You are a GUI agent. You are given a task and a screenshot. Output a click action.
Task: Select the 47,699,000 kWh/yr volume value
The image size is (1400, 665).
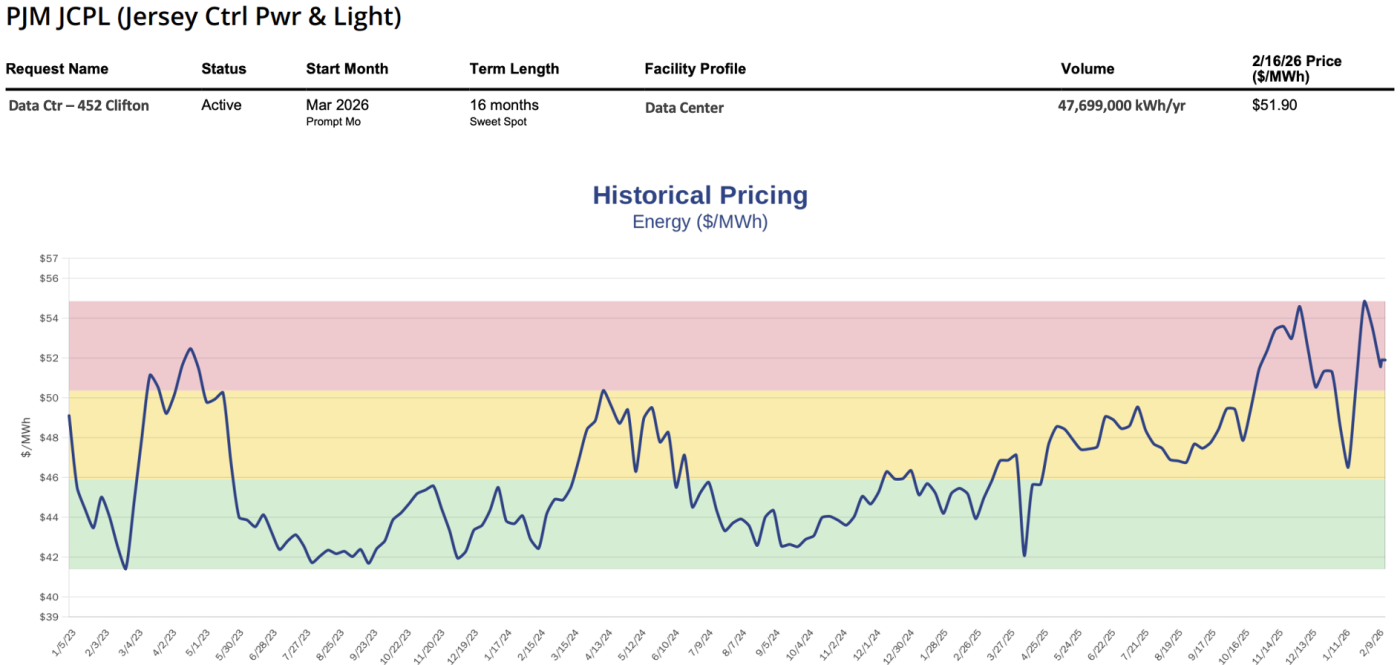(x=1121, y=105)
